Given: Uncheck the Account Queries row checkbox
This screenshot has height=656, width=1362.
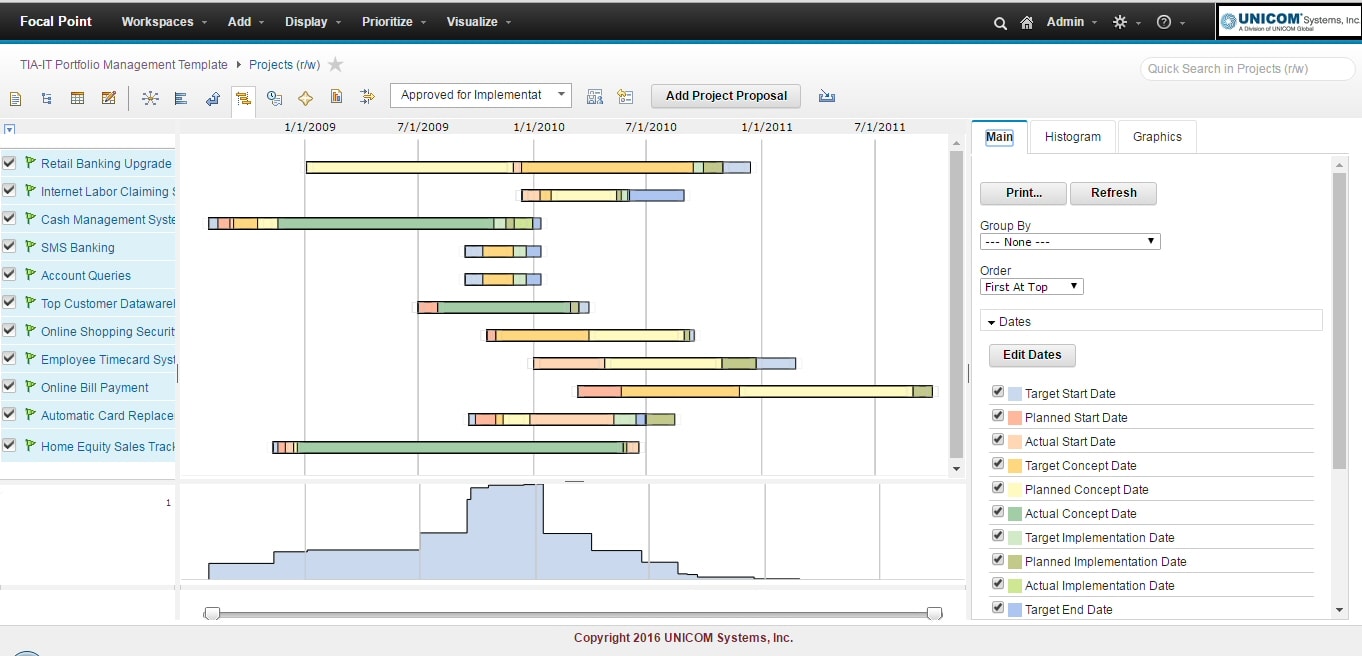Looking at the screenshot, I should click(9, 274).
